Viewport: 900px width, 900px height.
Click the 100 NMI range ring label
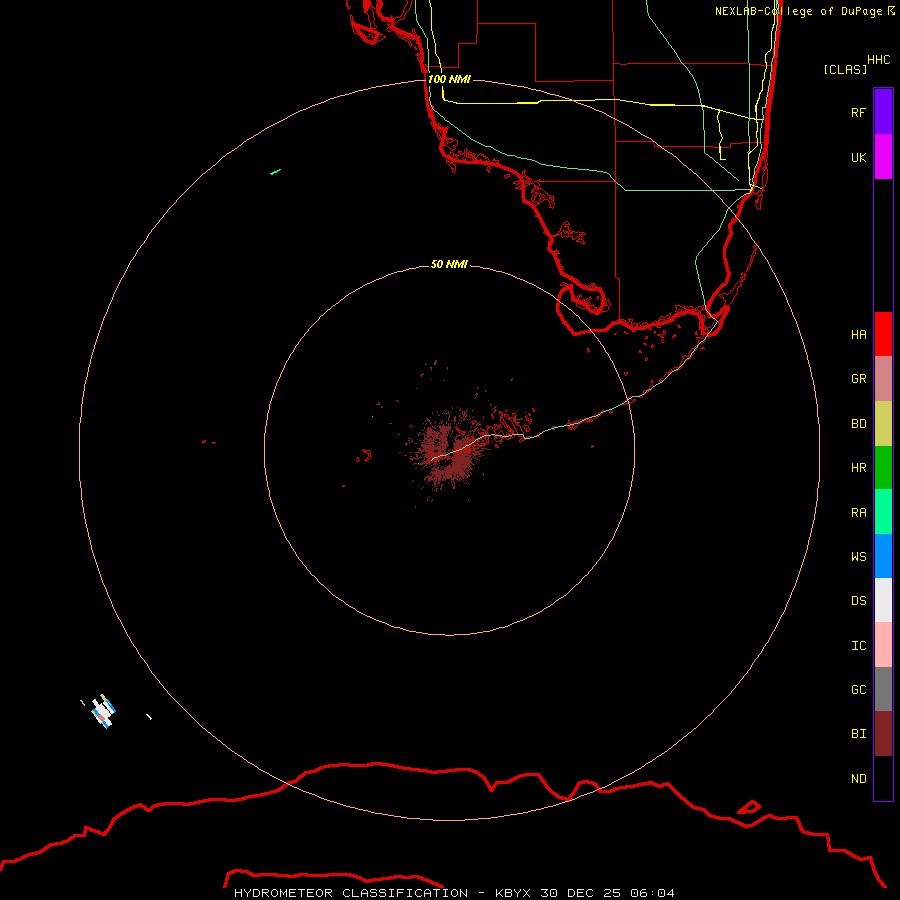click(449, 79)
